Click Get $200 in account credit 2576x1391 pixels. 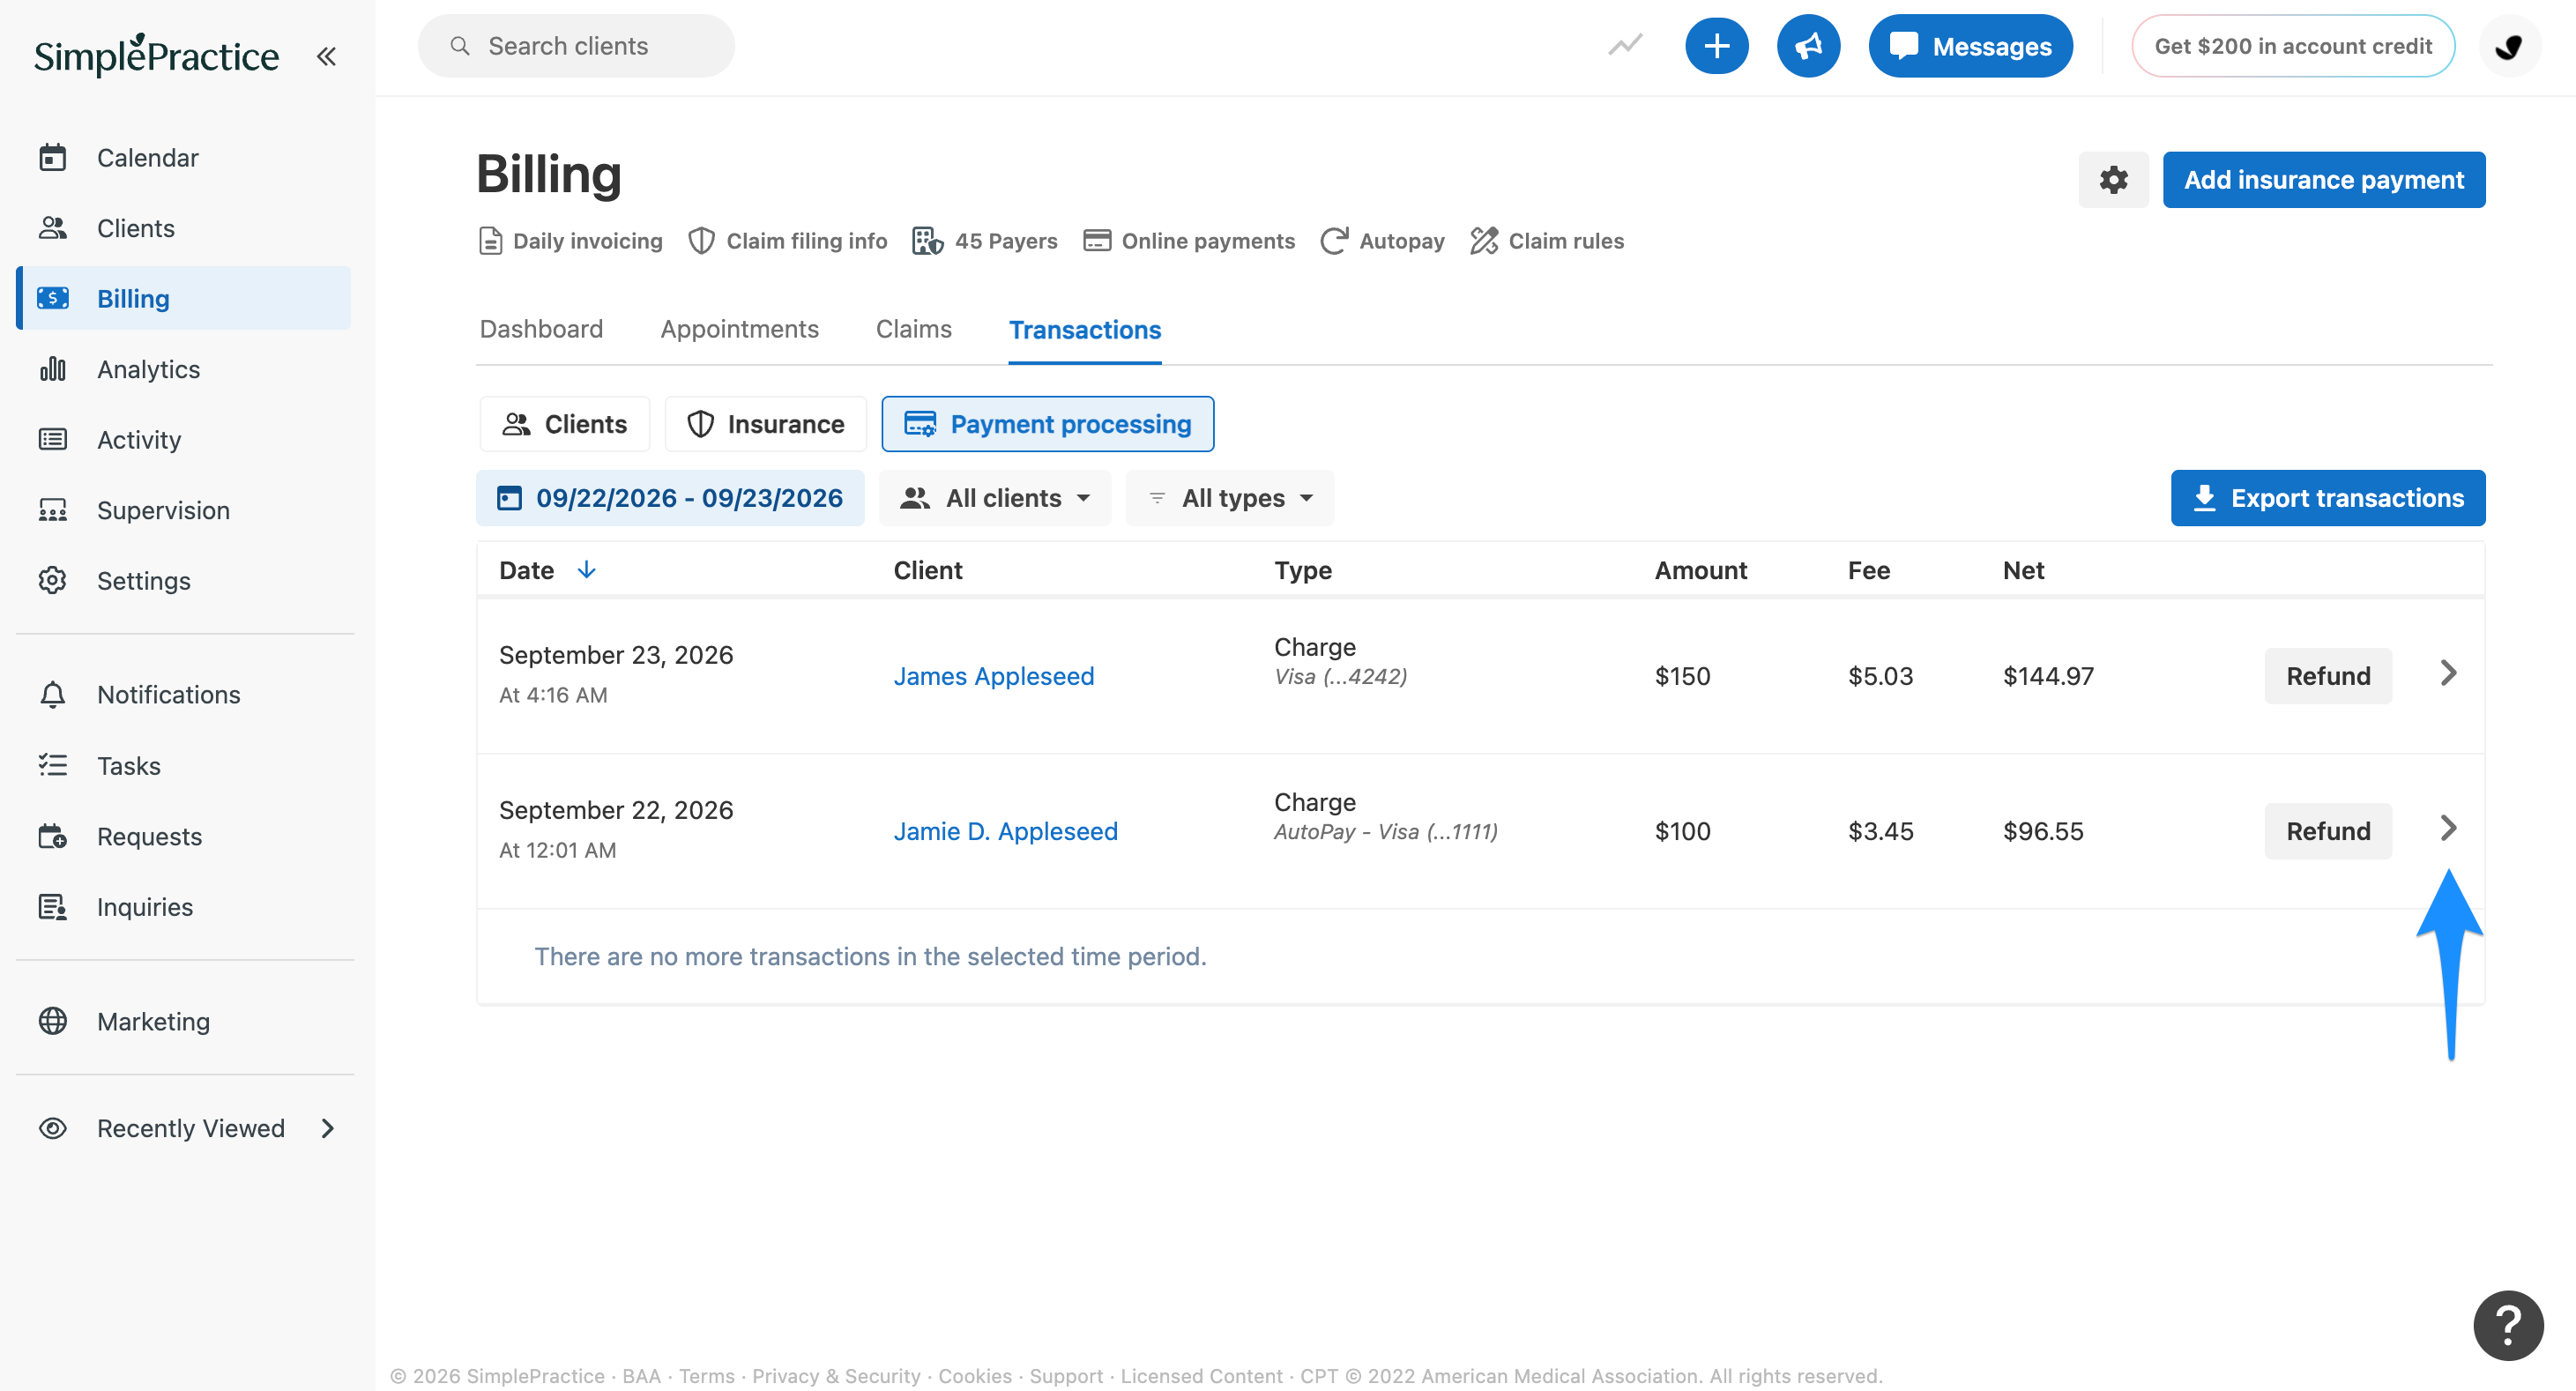coord(2293,46)
